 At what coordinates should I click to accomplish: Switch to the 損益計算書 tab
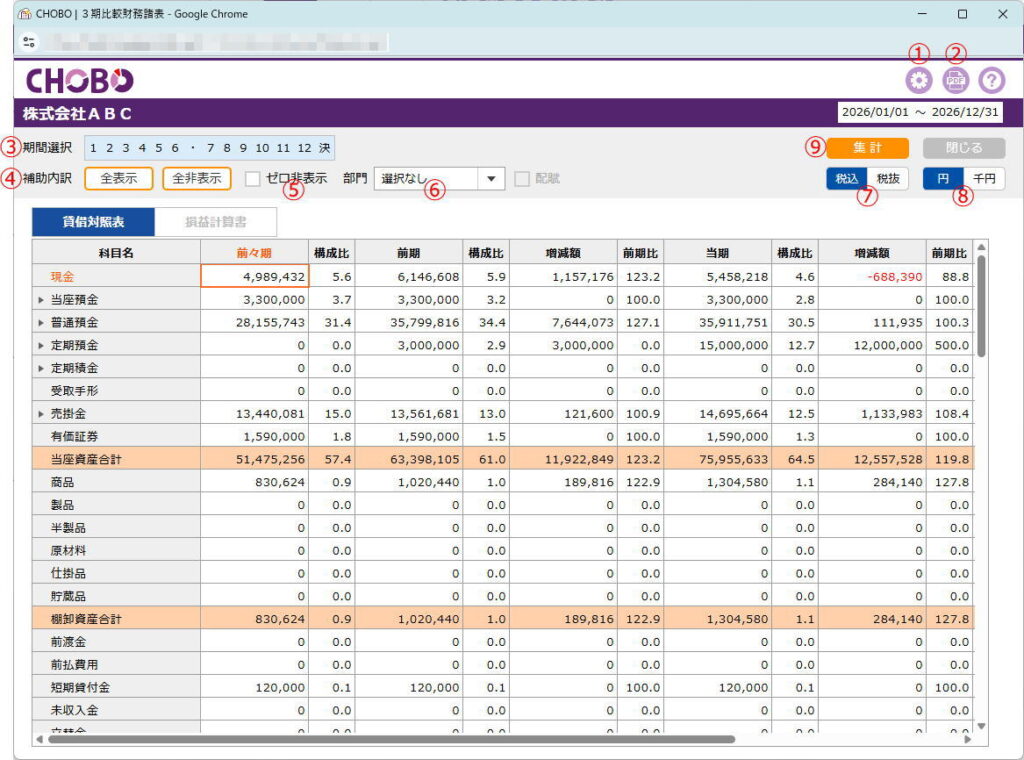[x=214, y=222]
